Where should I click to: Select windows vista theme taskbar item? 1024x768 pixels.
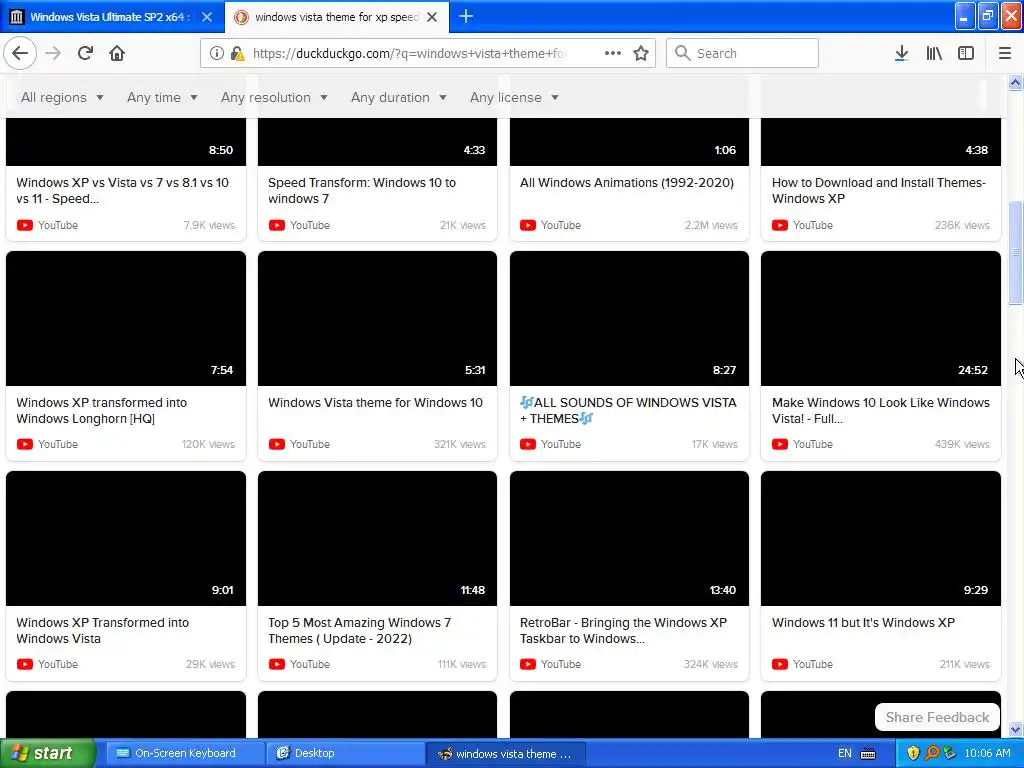506,753
